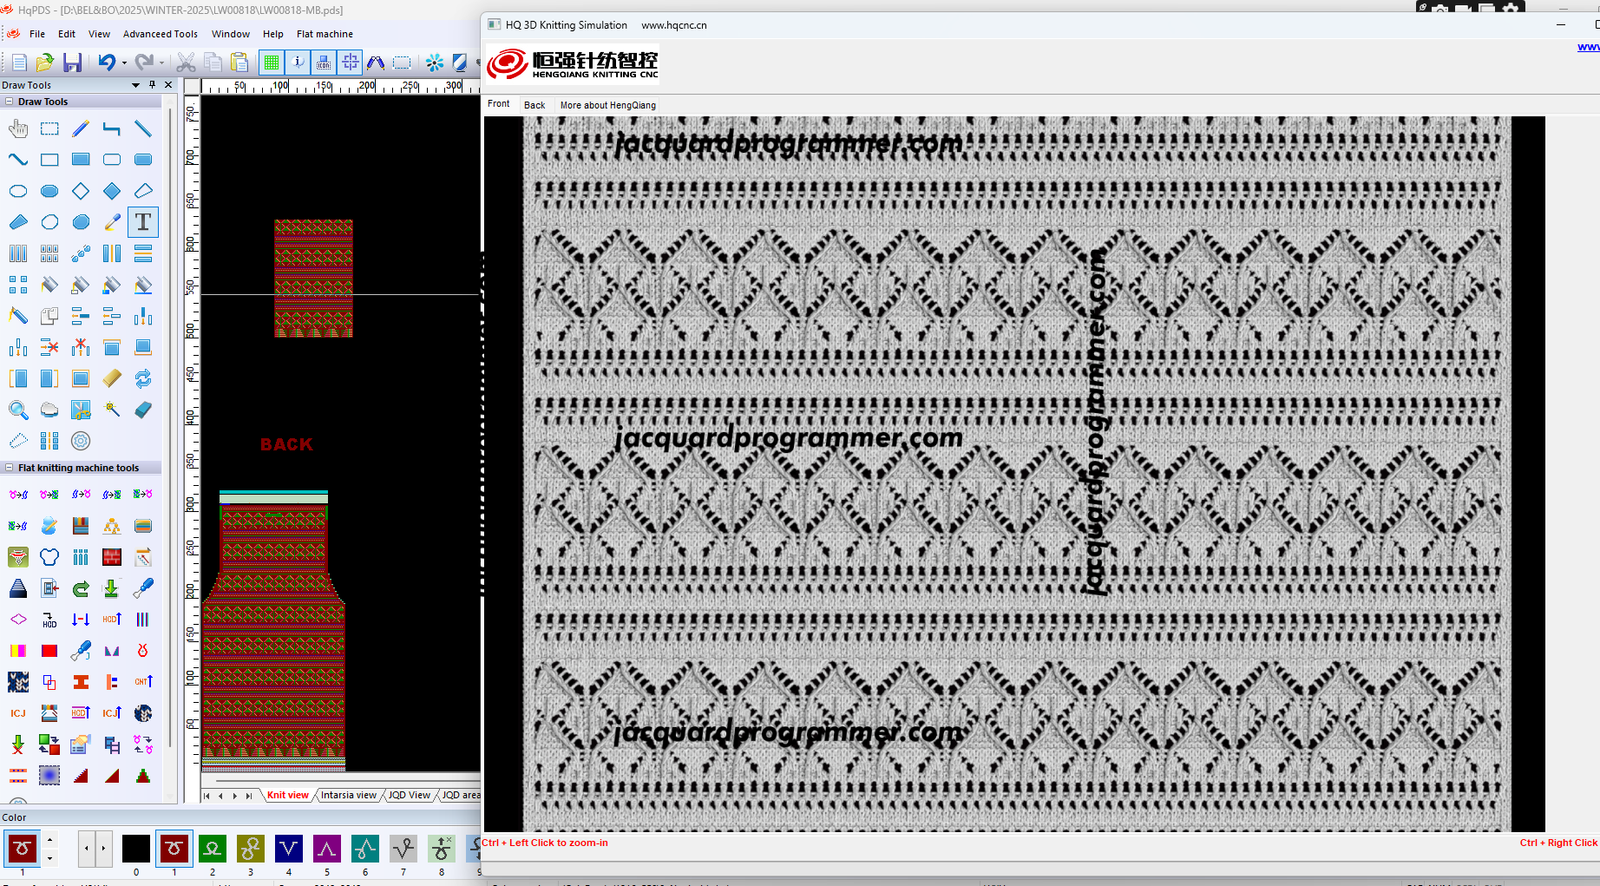Click the color number up stepper arrow
This screenshot has height=886, width=1600.
tap(50, 841)
